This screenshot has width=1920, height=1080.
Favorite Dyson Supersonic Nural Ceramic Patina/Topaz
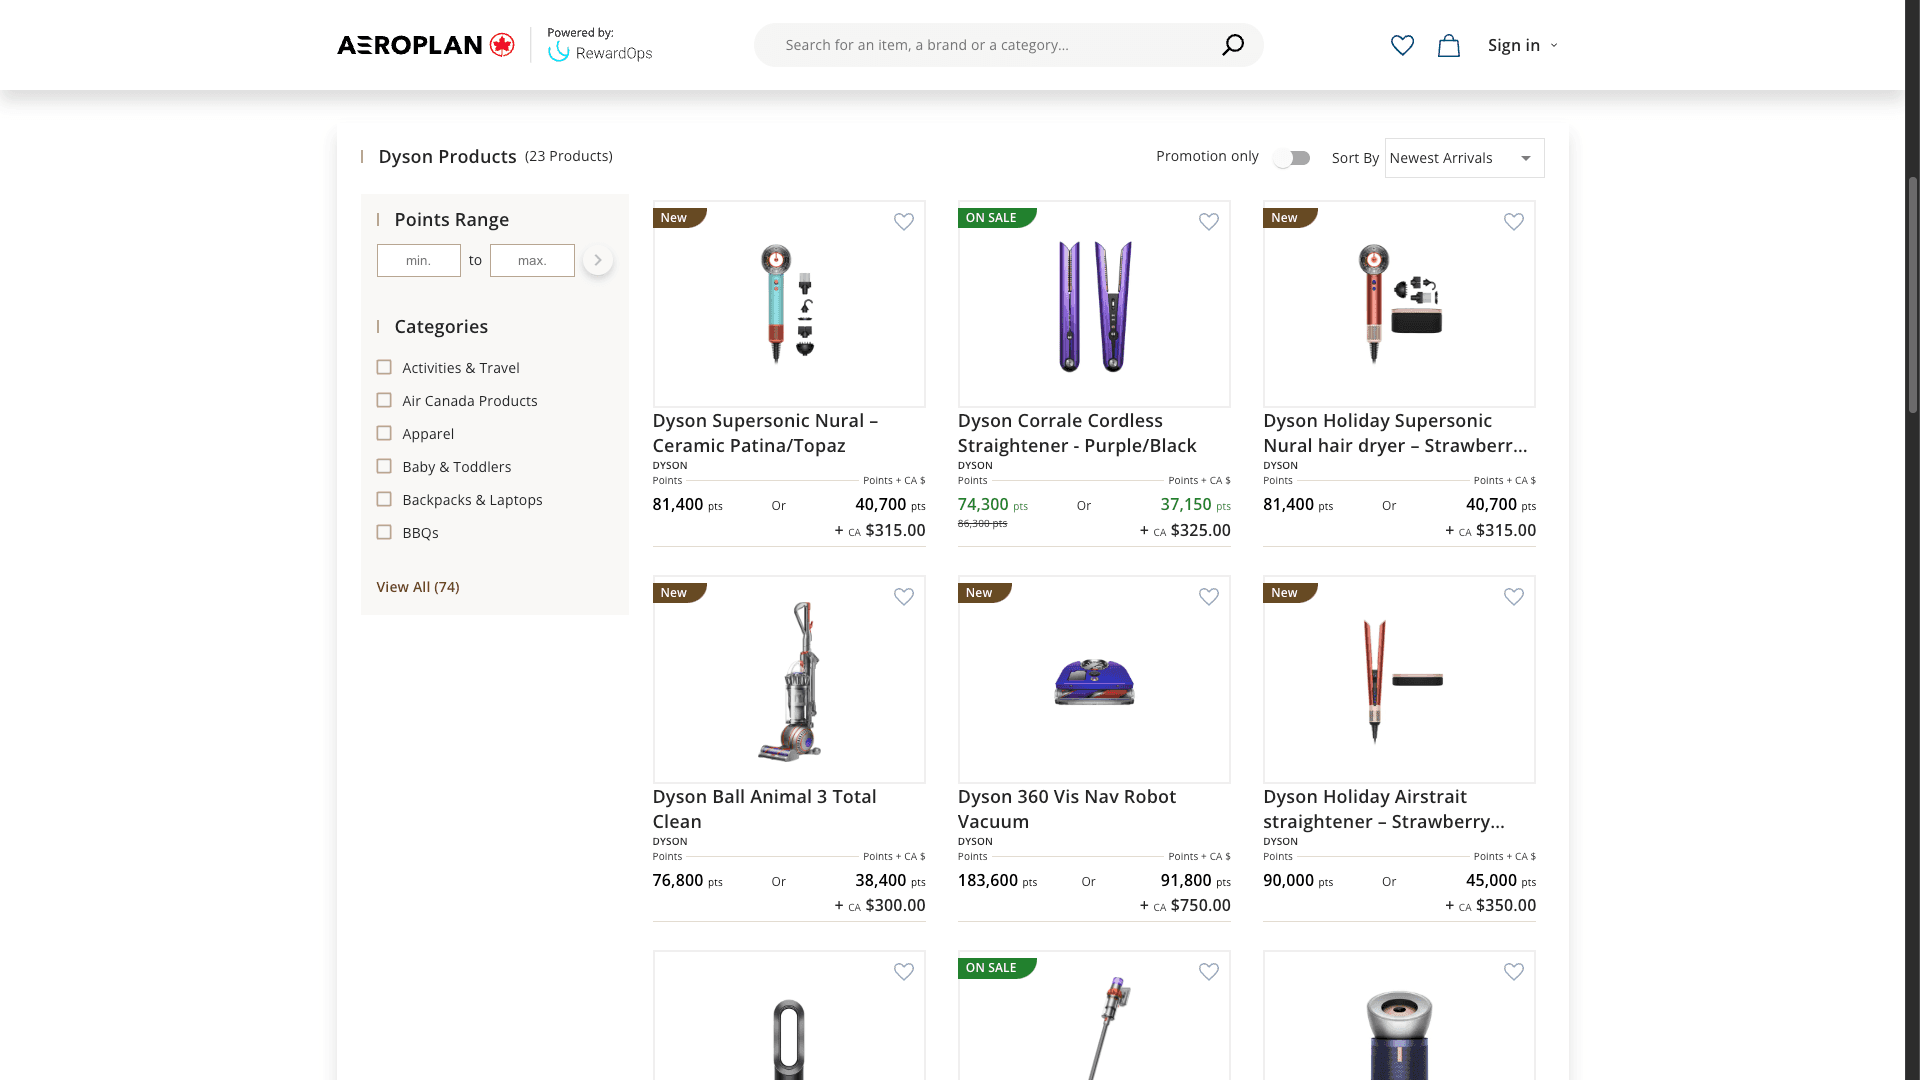[x=904, y=222]
